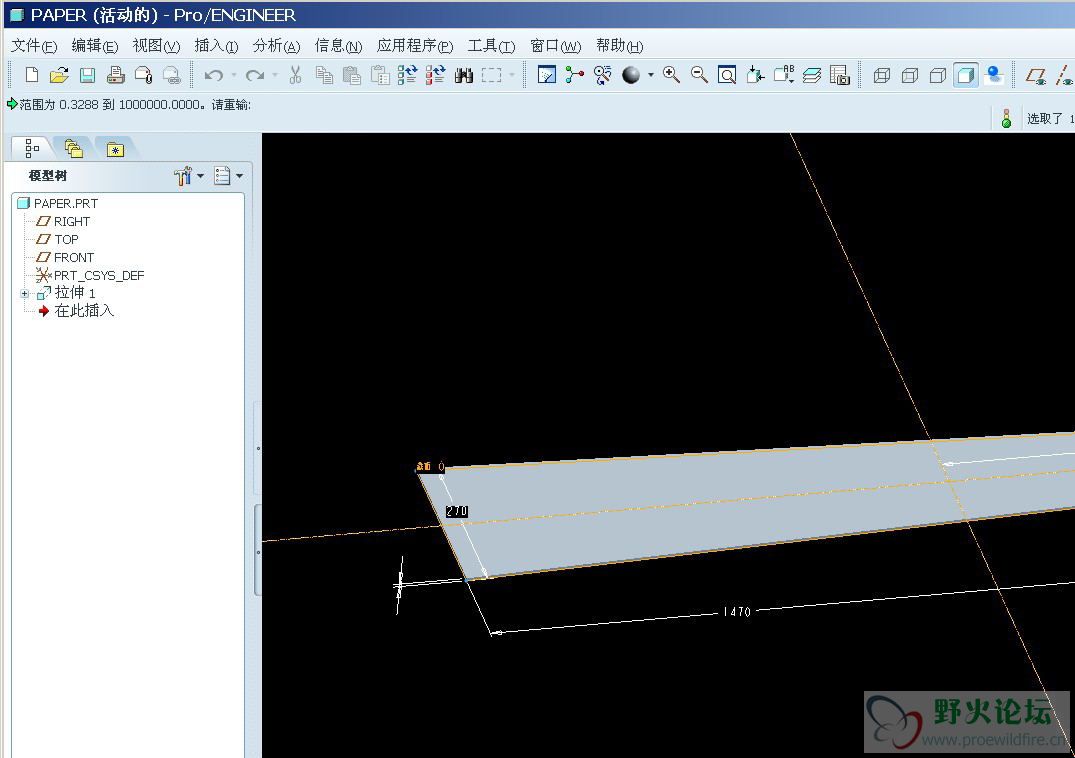
Task: Open the model tree Show dropdown
Action: (x=189, y=176)
